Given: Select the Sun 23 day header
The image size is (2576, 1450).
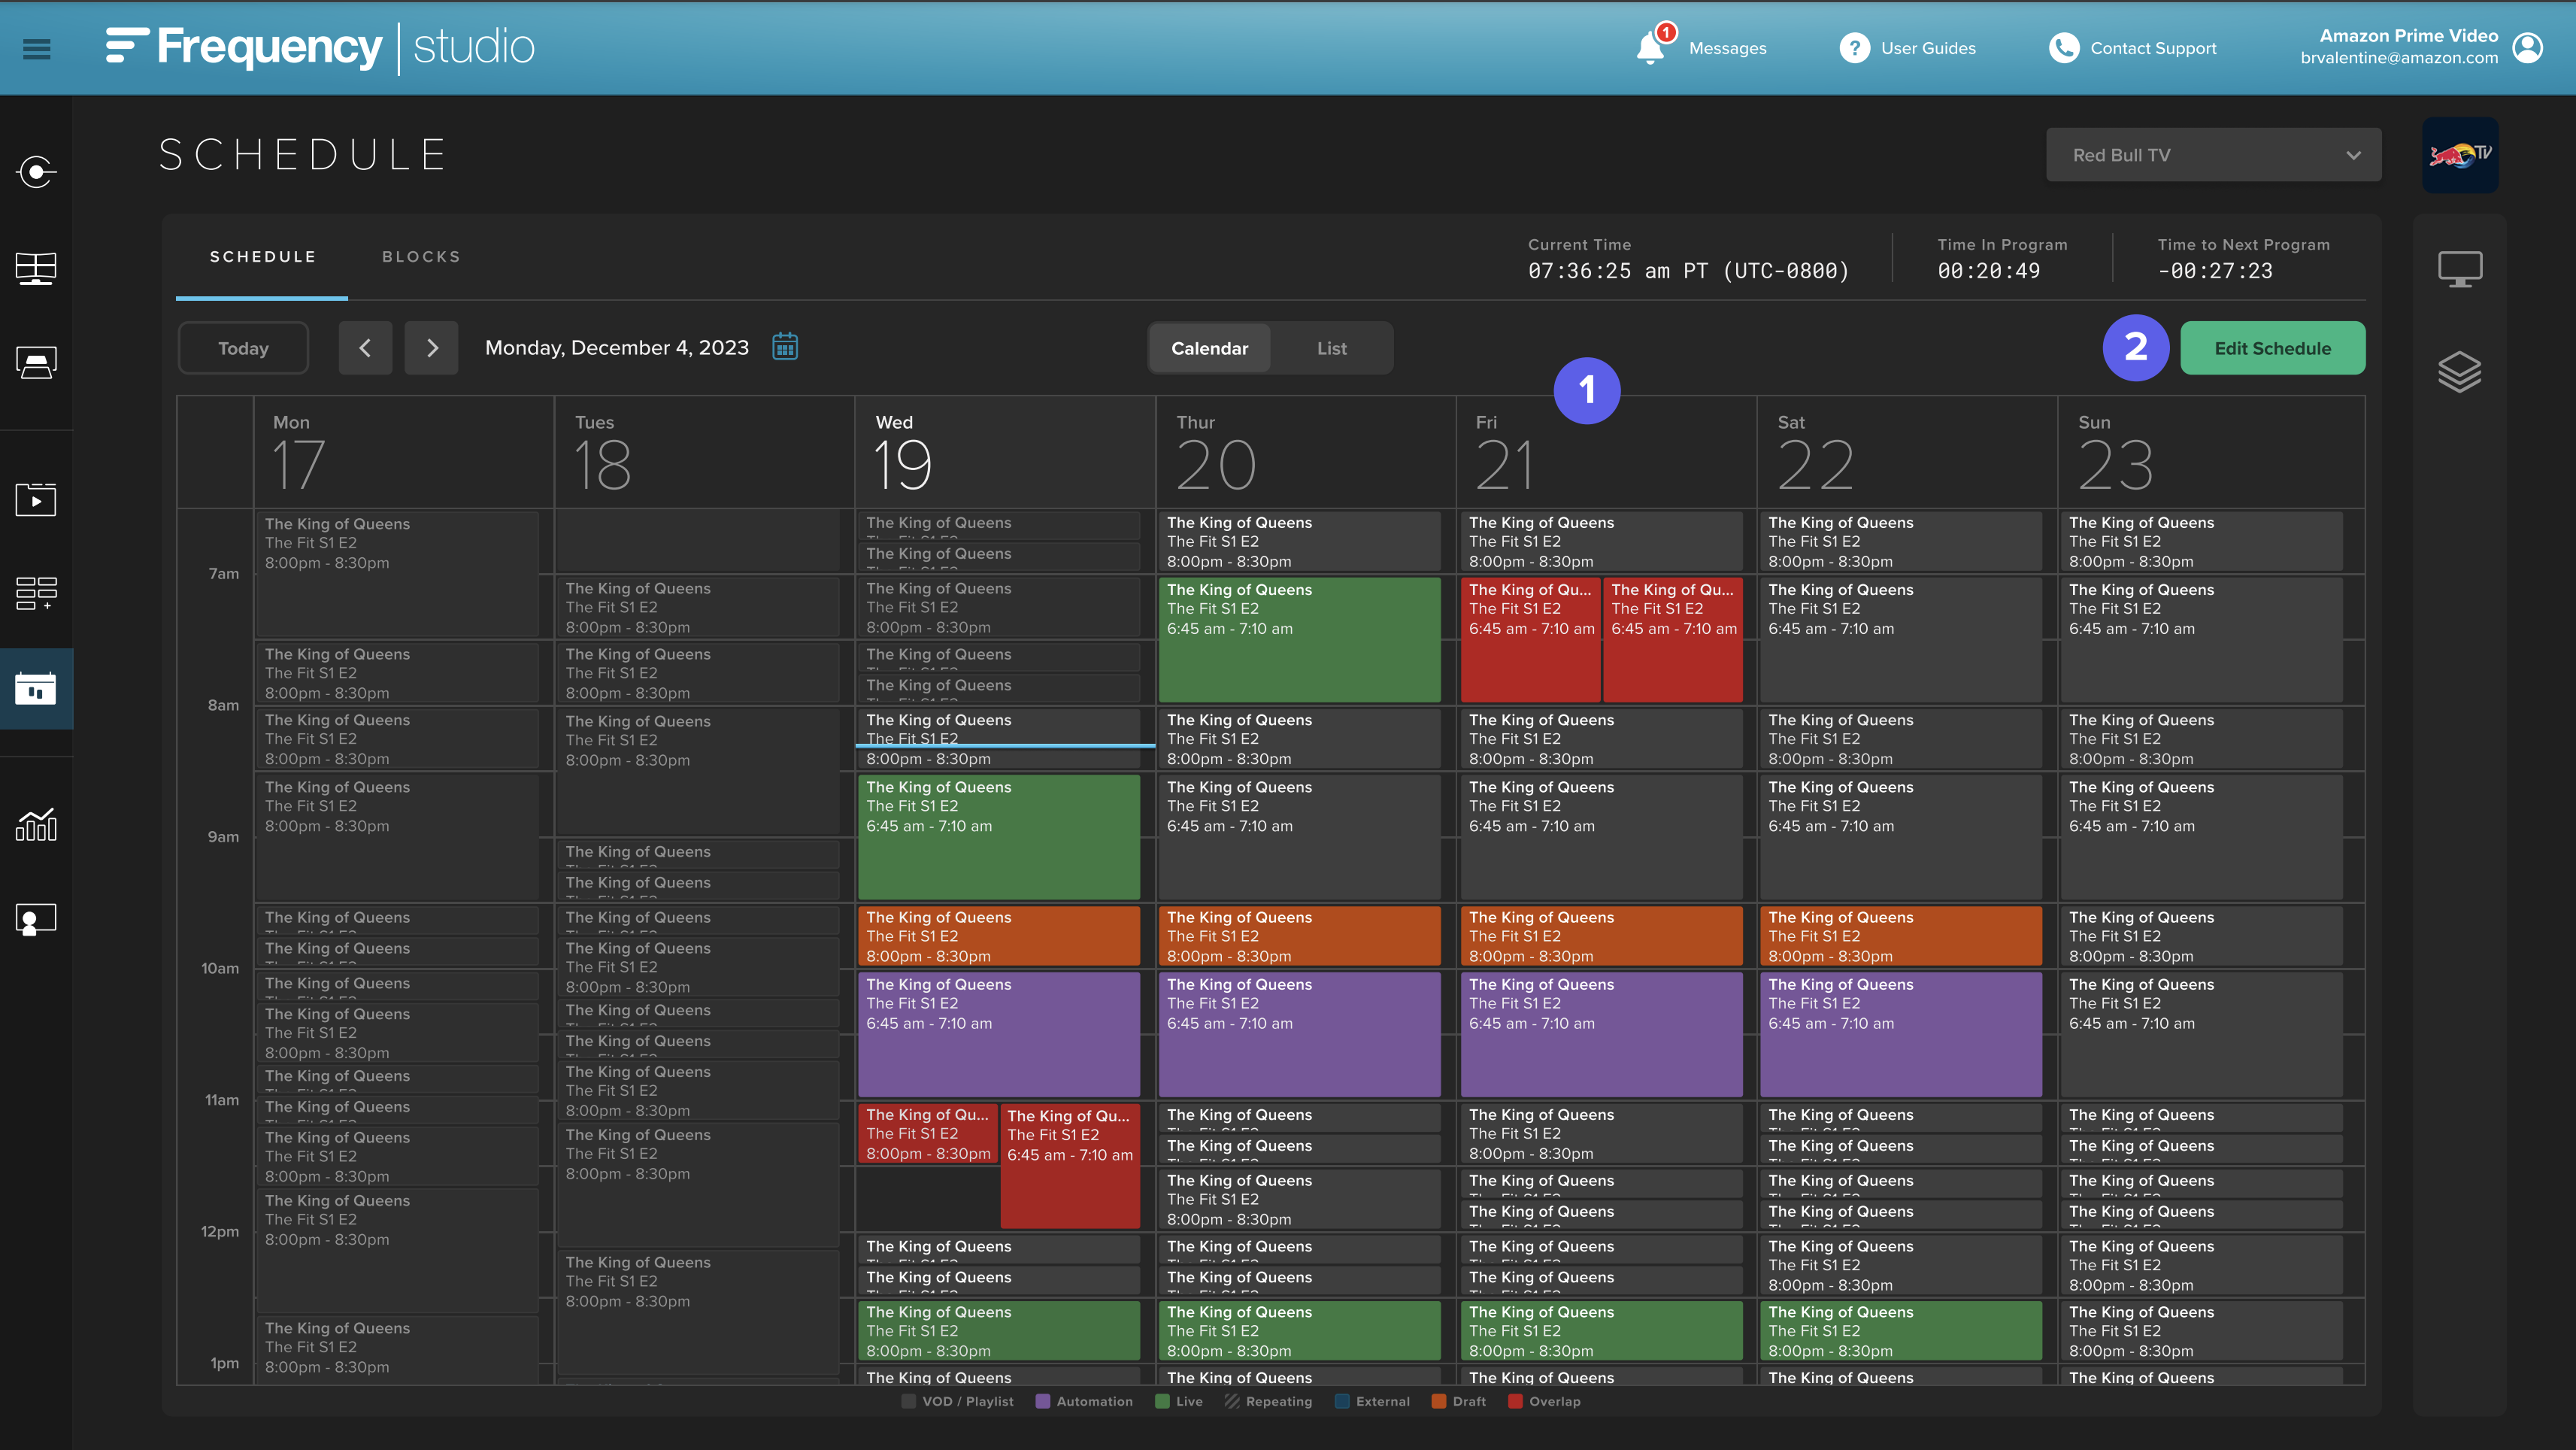Looking at the screenshot, I should (x=2211, y=452).
